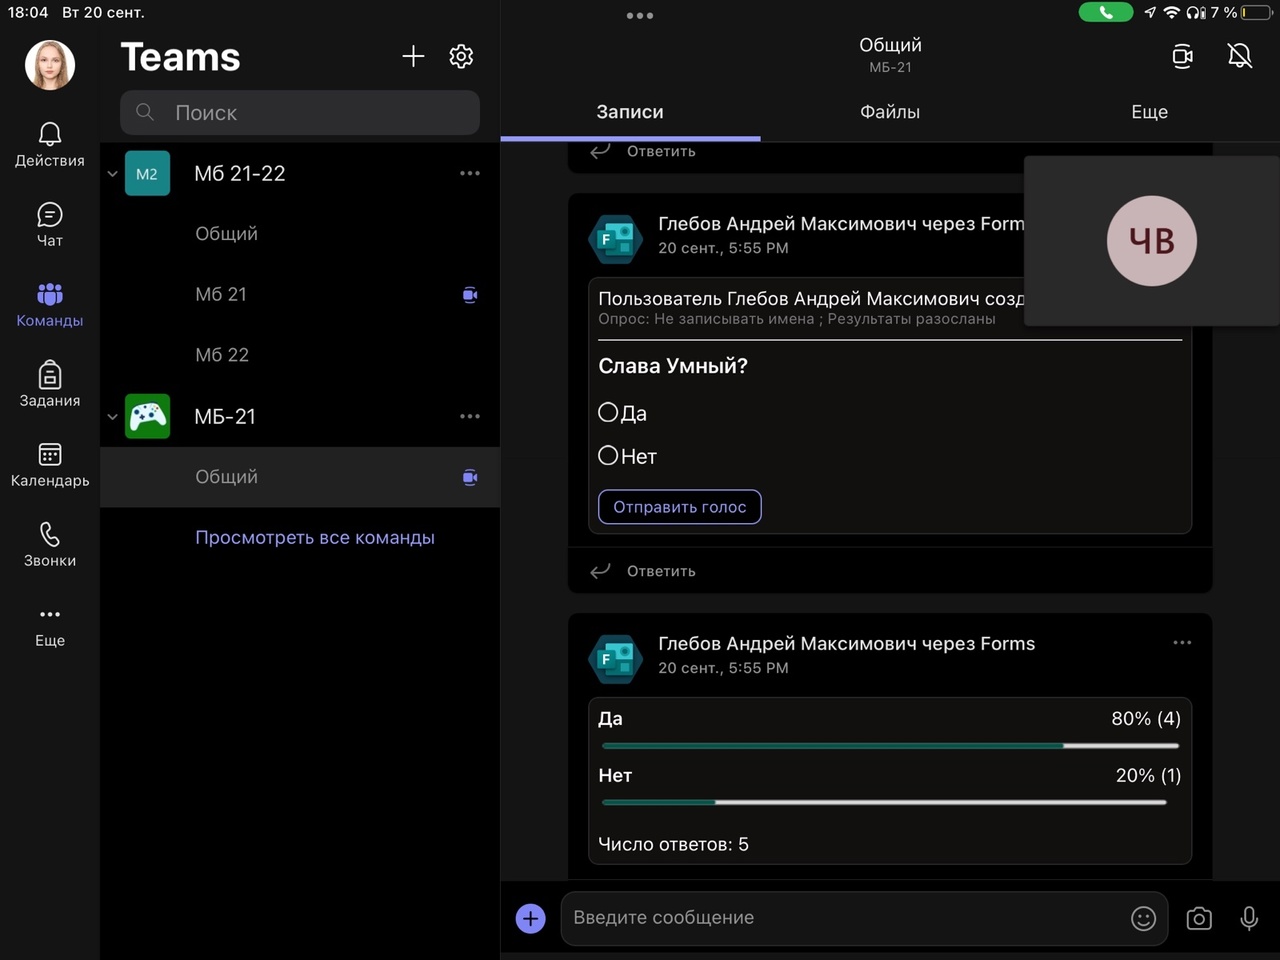Open the emoji picker
1280x960 pixels.
click(1143, 918)
